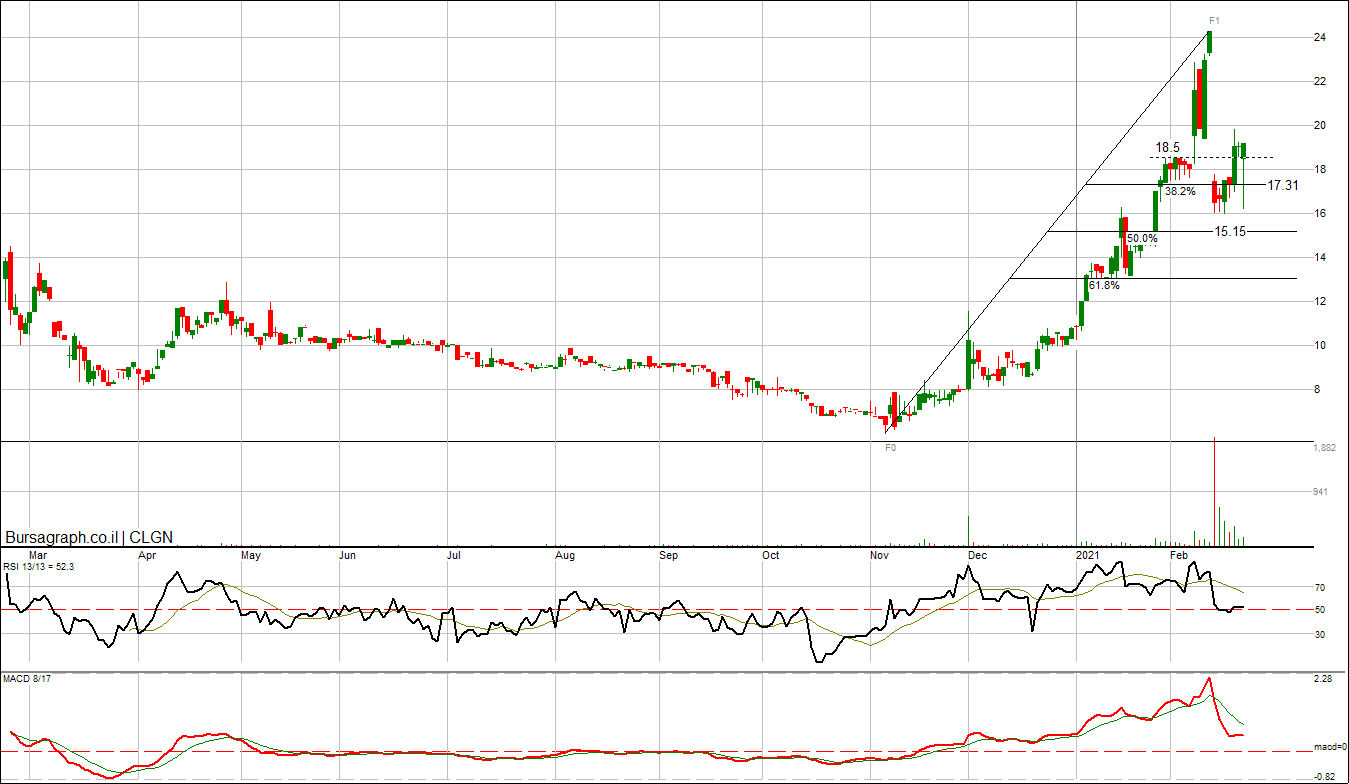This screenshot has width=1349, height=784.
Task: Click the 15.15 price level label
Action: (x=1230, y=231)
